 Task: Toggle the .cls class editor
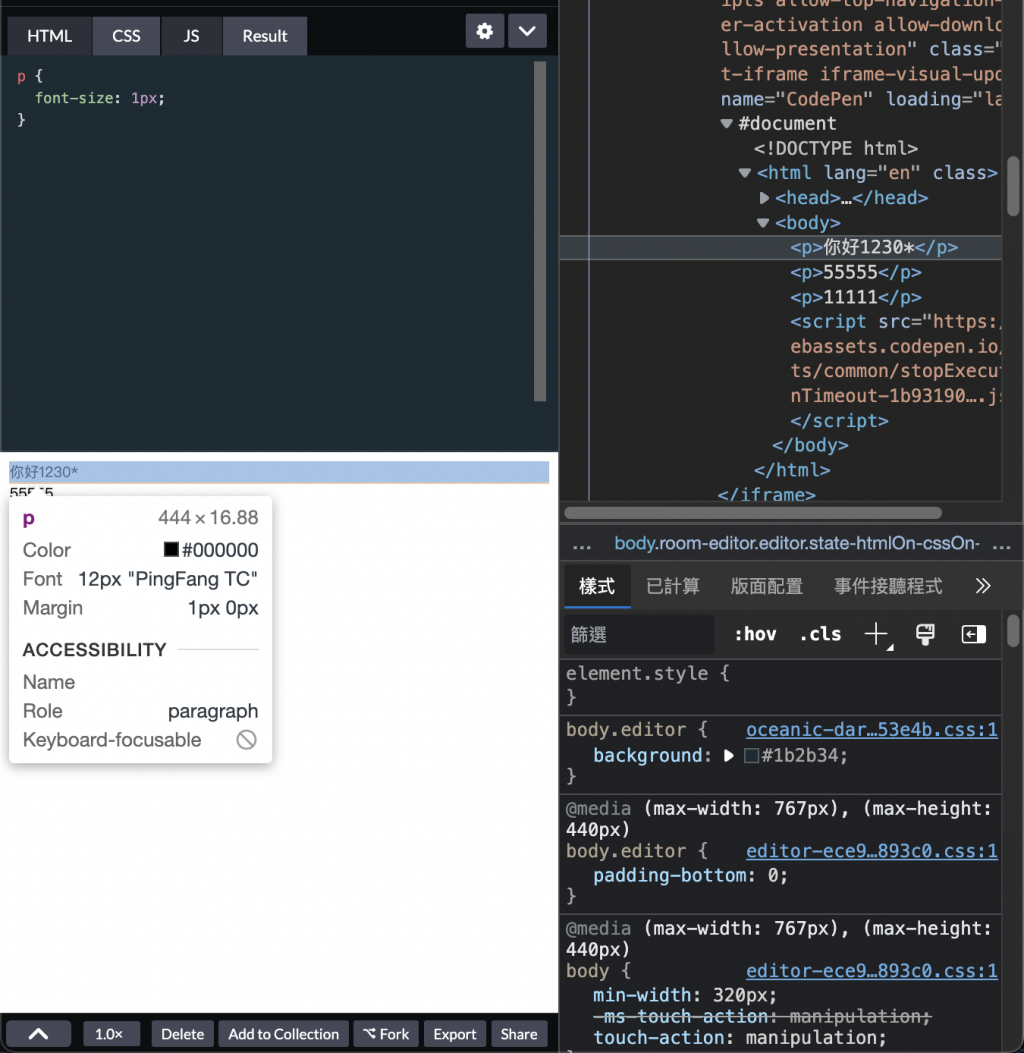coord(820,634)
